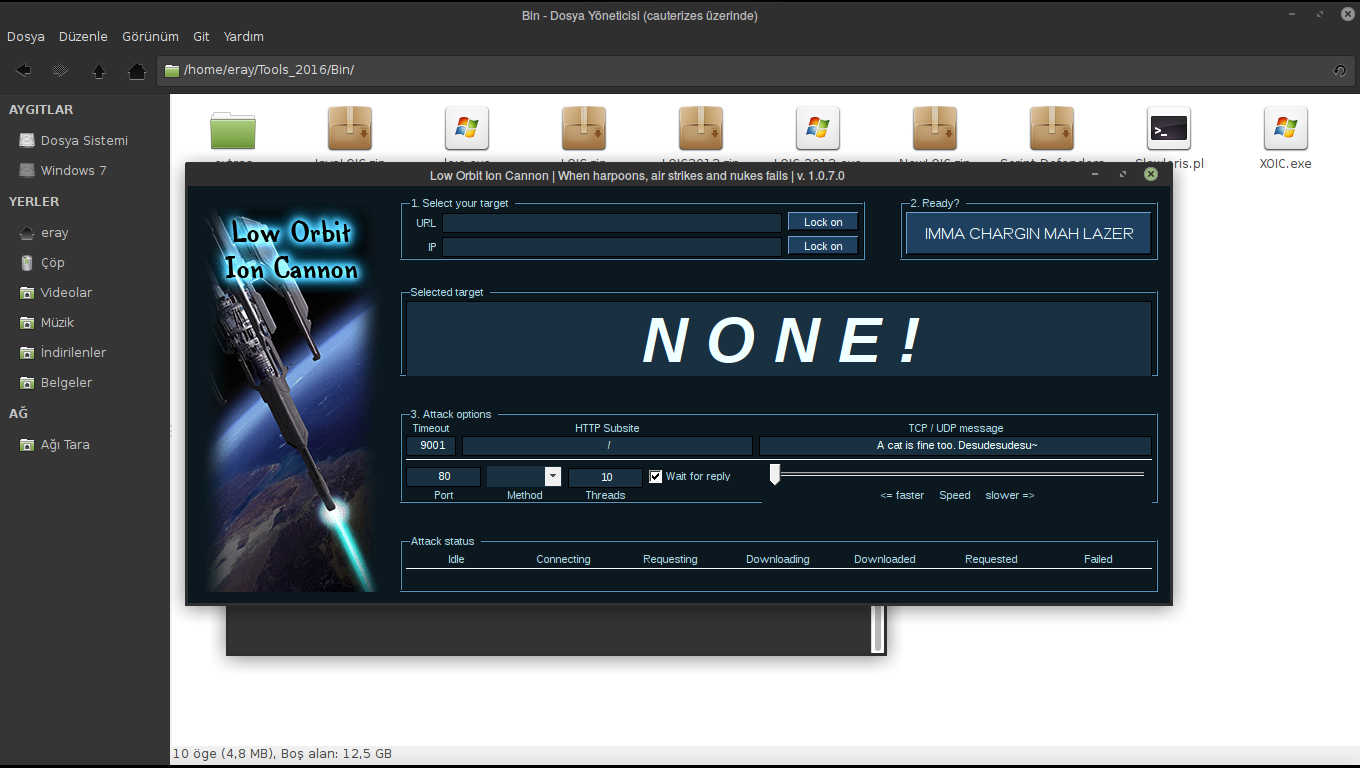Image resolution: width=1360 pixels, height=768 pixels.
Task: Click the Threads field showing 10
Action: 606,477
